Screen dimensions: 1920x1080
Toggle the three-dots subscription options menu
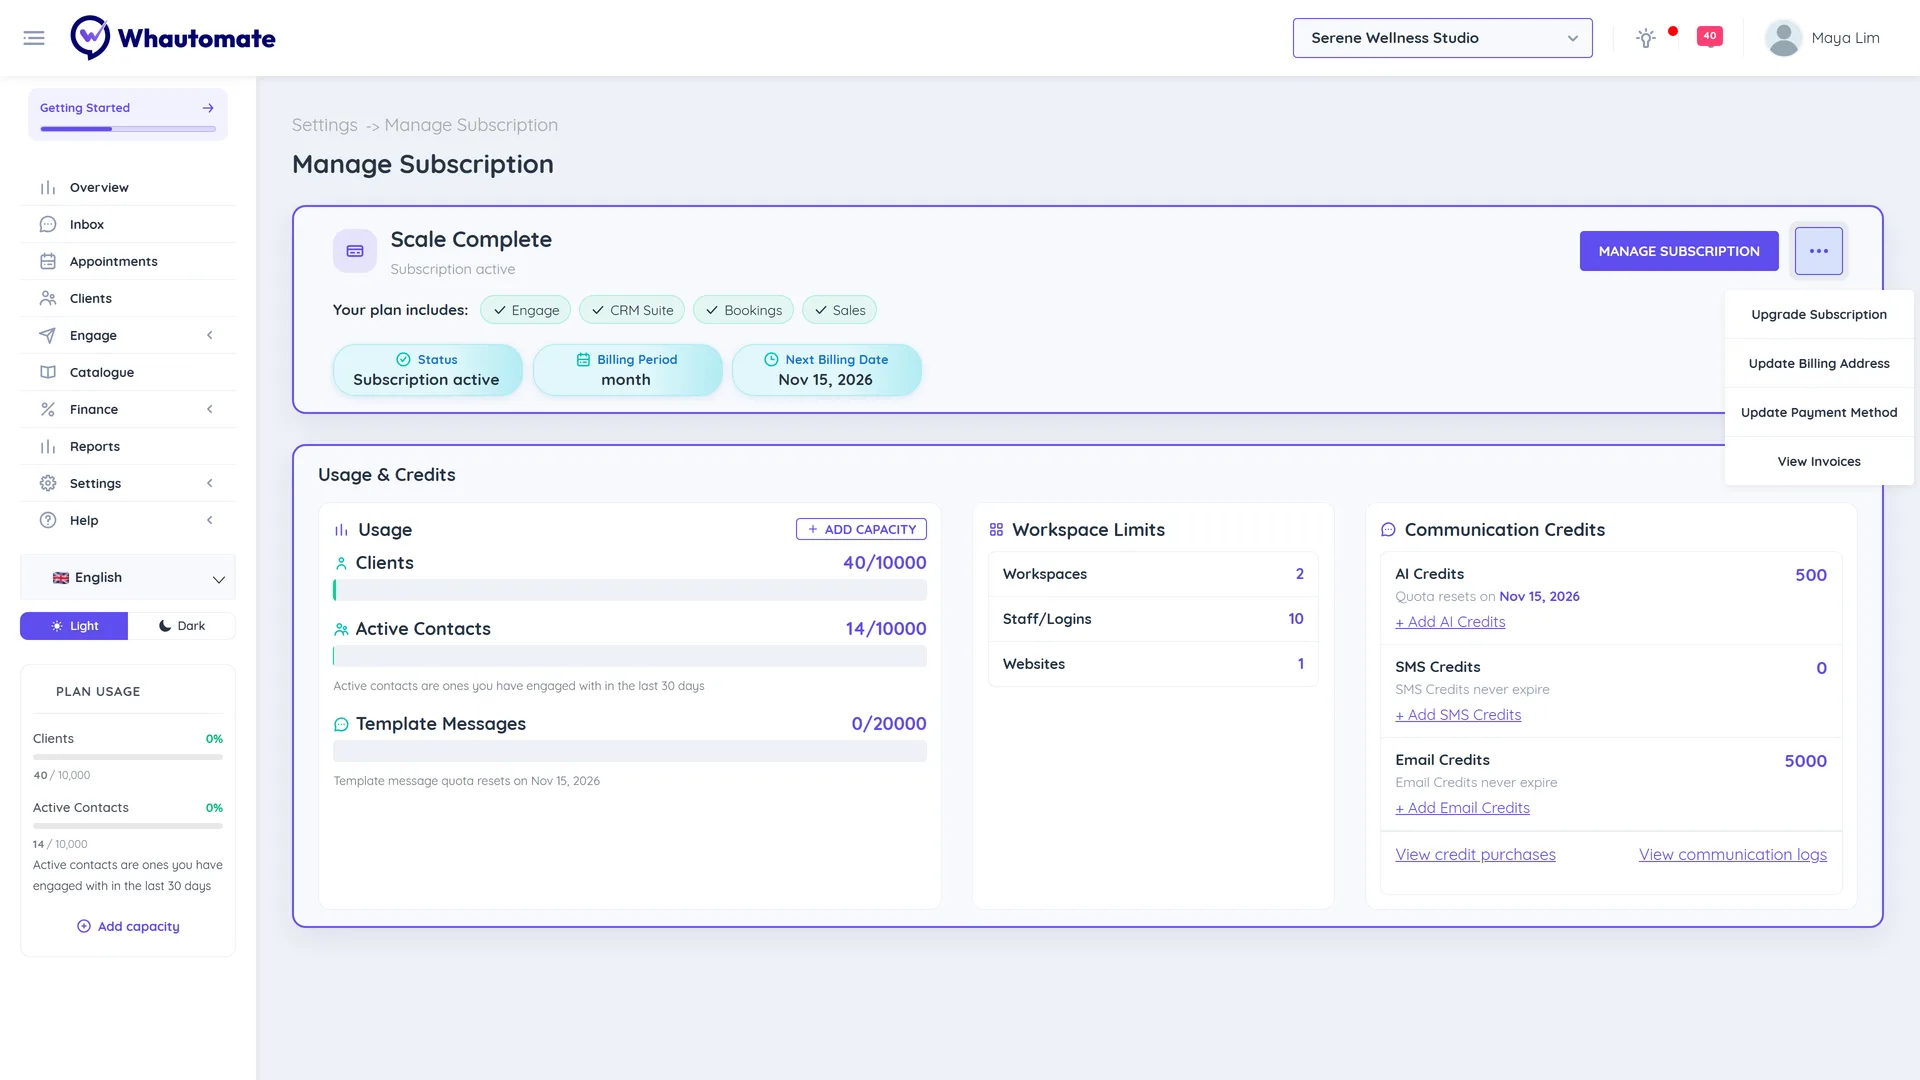pyautogui.click(x=1818, y=251)
